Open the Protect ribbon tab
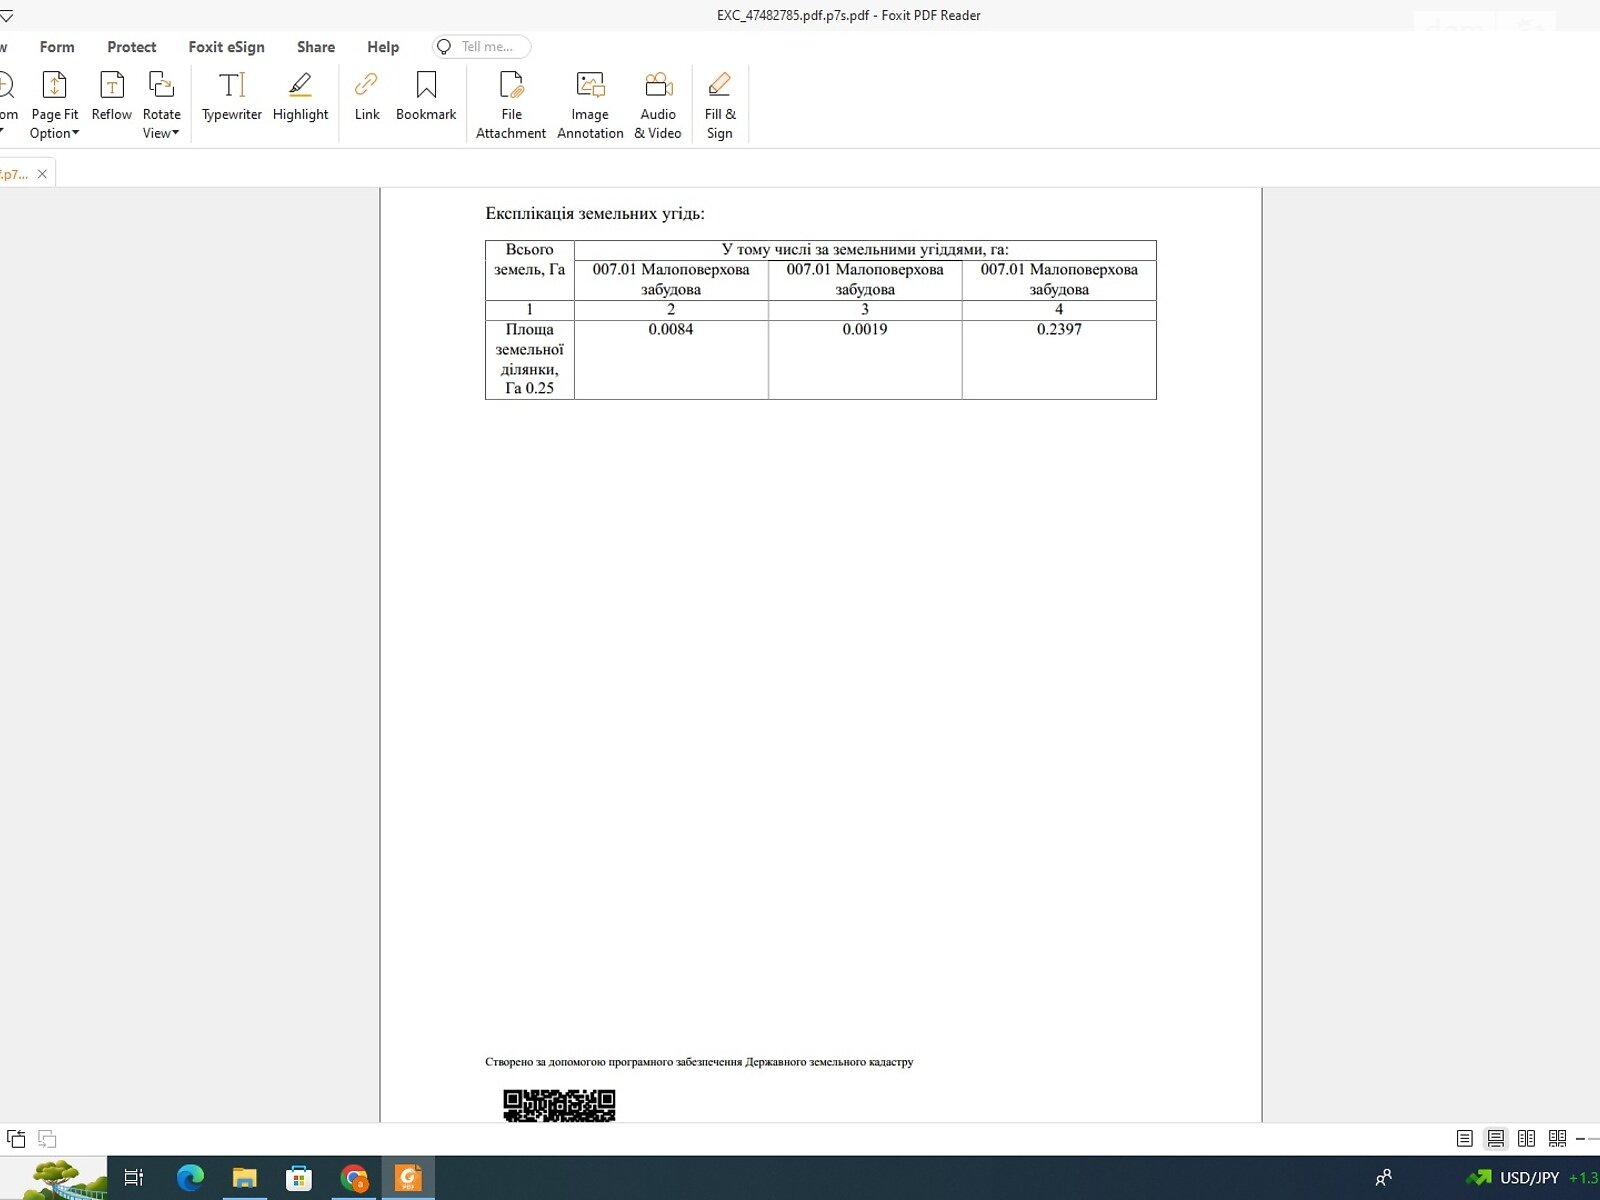Image resolution: width=1600 pixels, height=1200 pixels. (132, 47)
